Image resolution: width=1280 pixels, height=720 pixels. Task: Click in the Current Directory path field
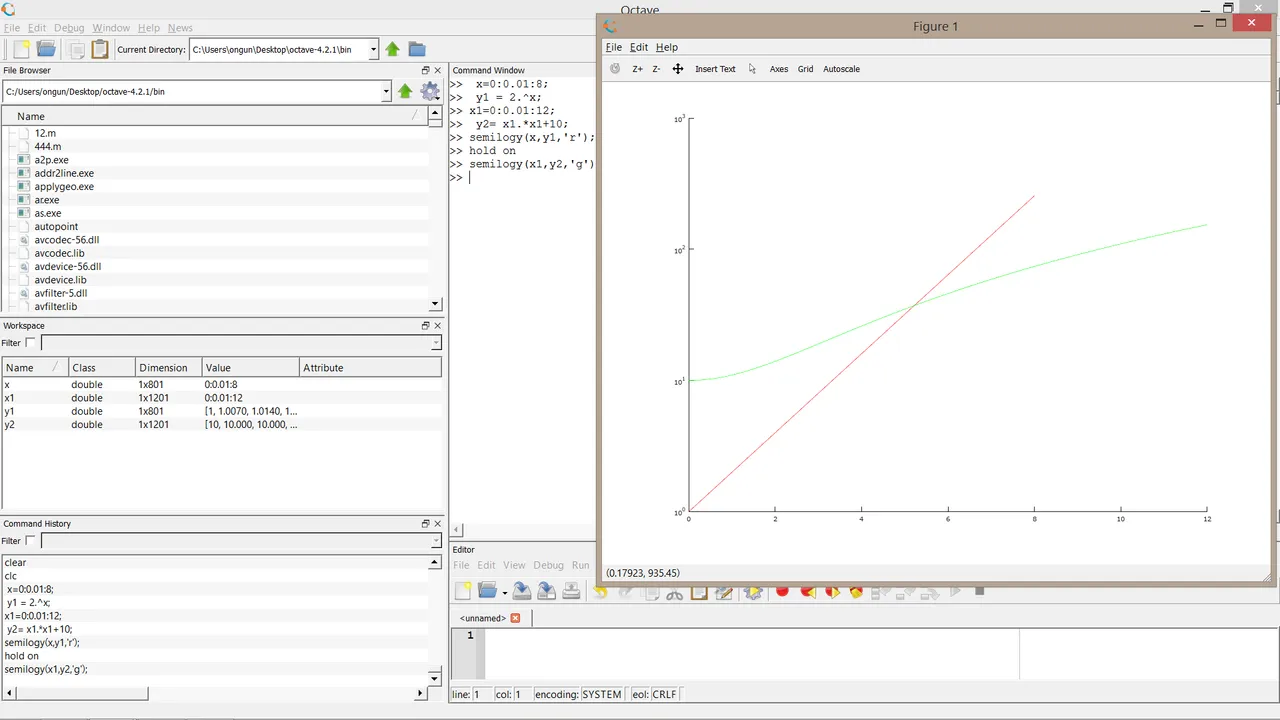(278, 49)
